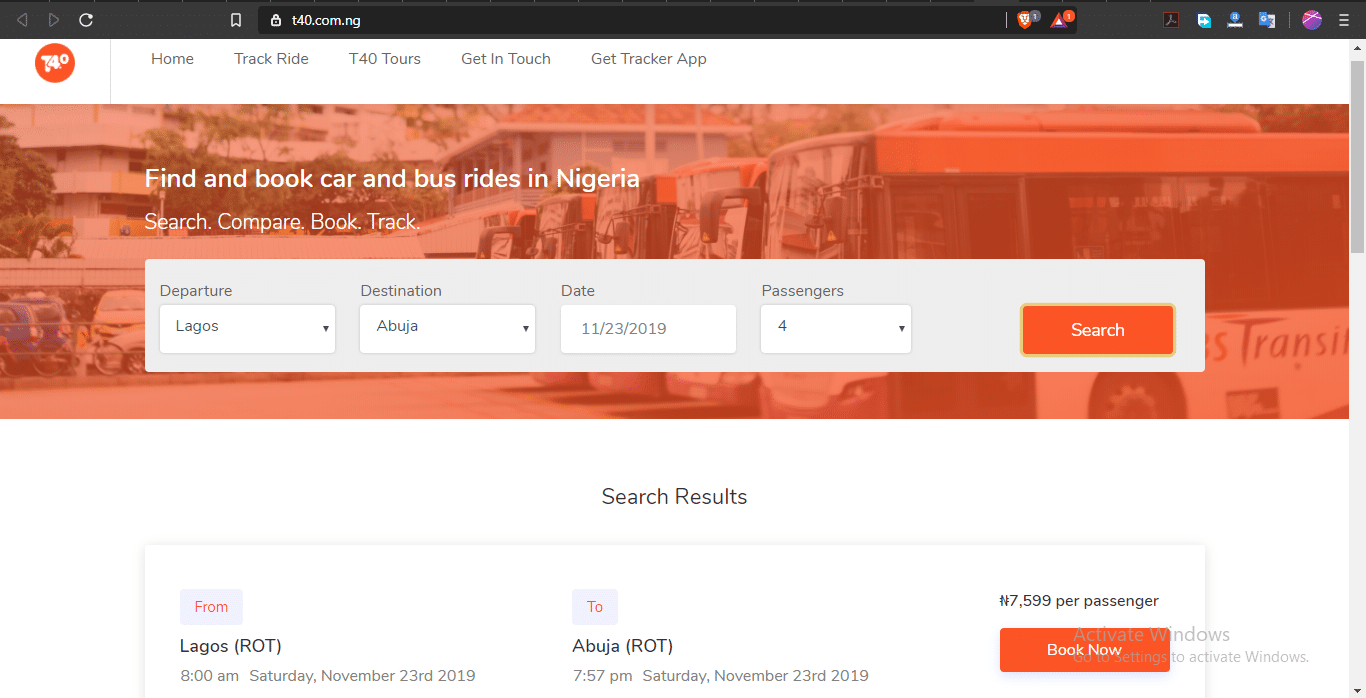The width and height of the screenshot is (1366, 698).
Task: Open the T40 Tours page
Action: point(385,59)
